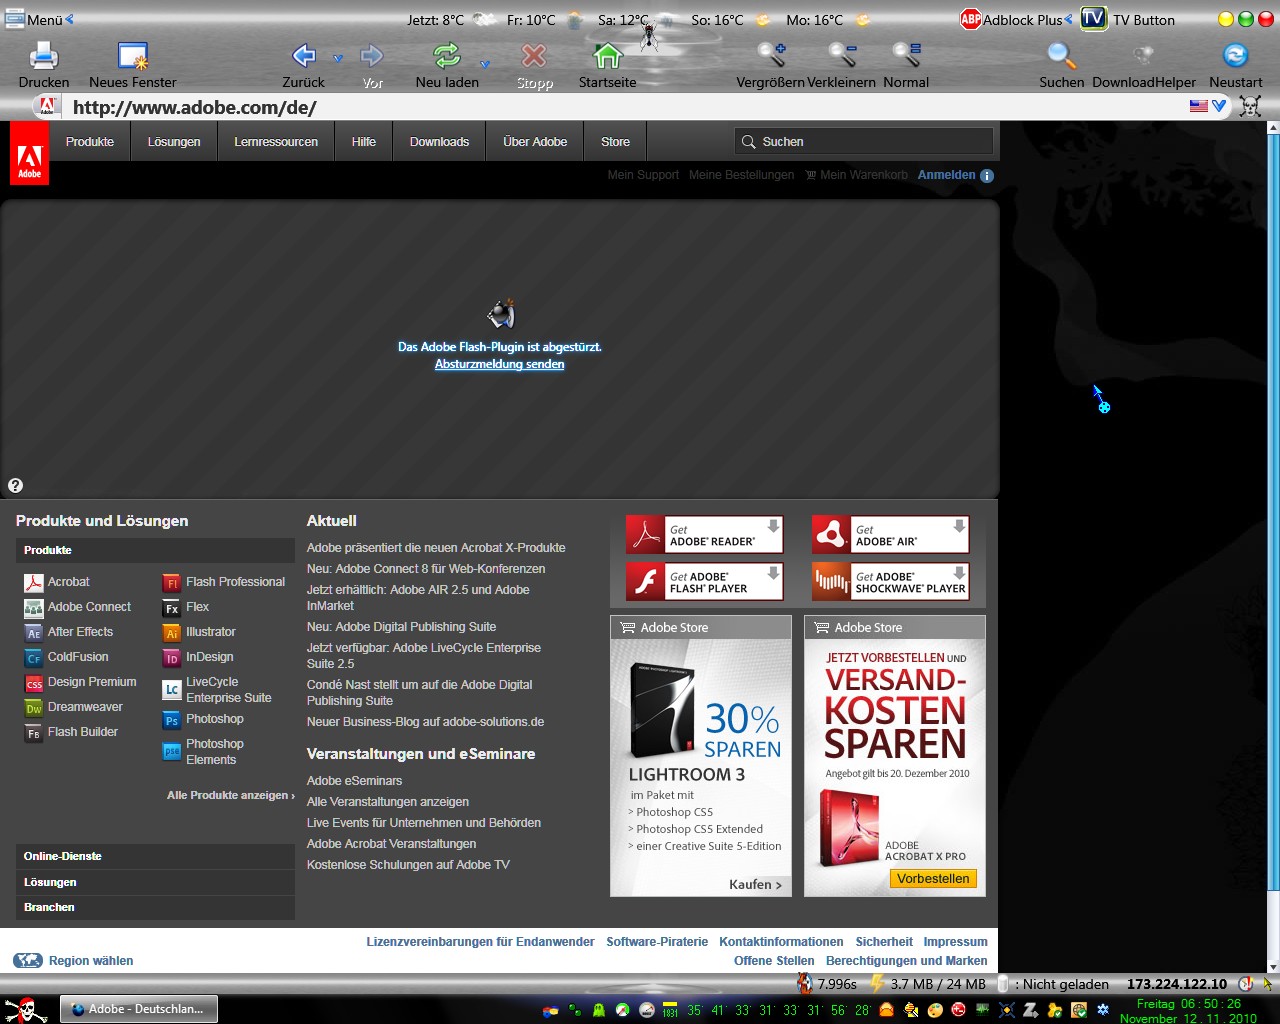Click the Get Adobe Reader button
The height and width of the screenshot is (1024, 1280).
704,535
